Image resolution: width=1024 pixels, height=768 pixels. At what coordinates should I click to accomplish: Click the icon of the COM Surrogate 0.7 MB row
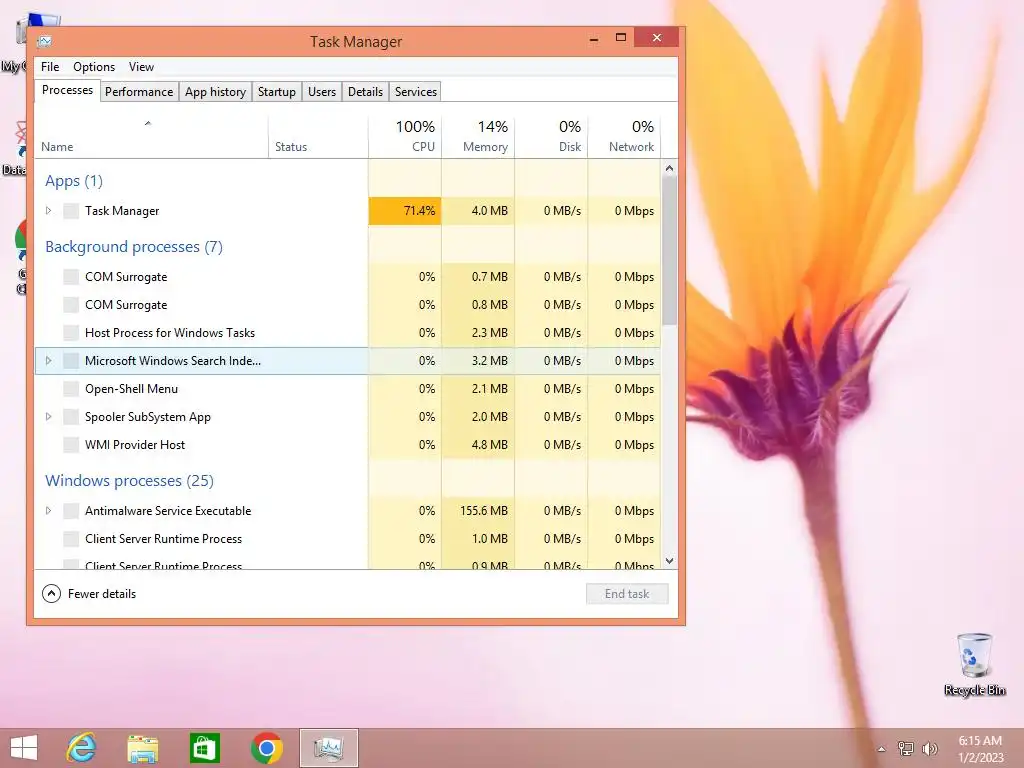71,277
